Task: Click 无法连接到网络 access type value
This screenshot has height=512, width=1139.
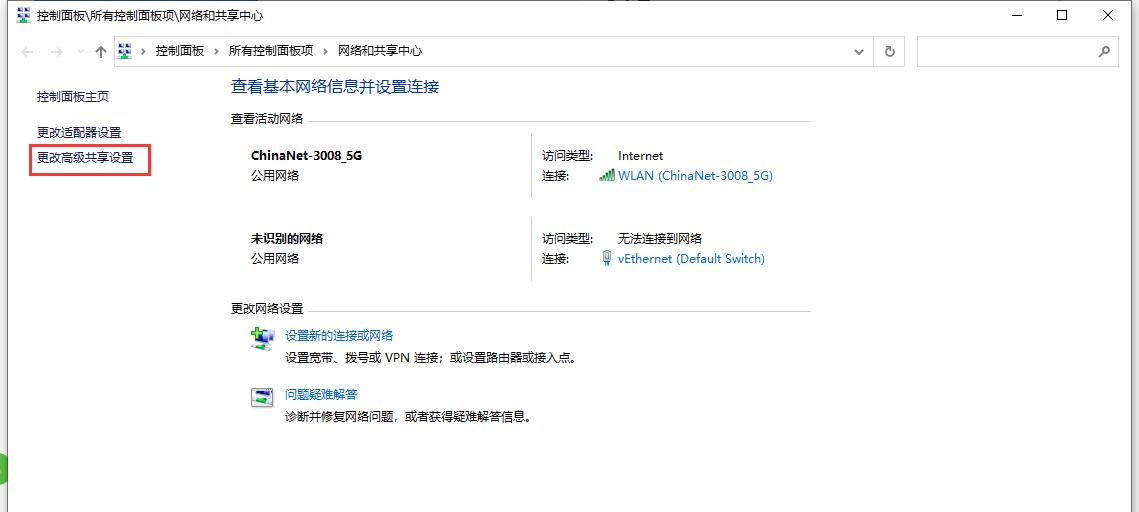Action: (660, 238)
